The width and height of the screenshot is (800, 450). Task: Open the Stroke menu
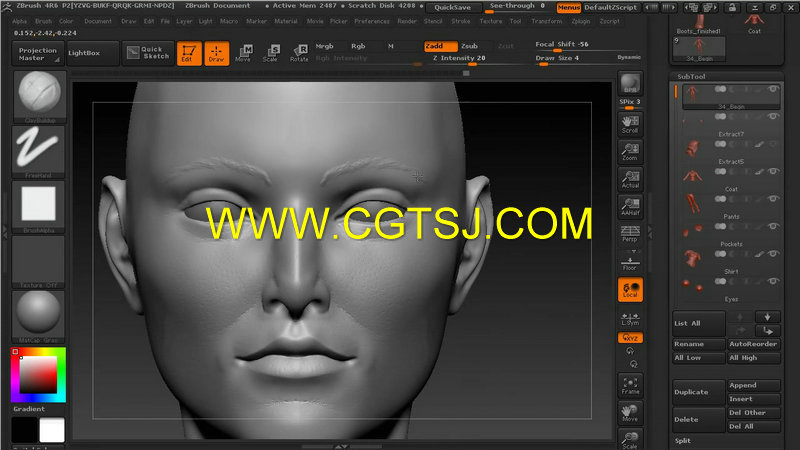click(461, 21)
